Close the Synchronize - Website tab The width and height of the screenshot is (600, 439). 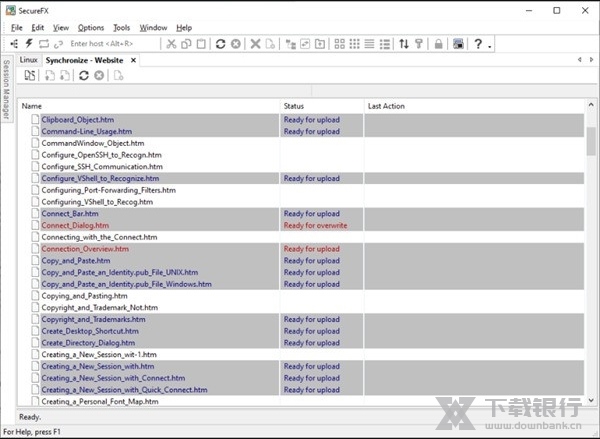134,60
